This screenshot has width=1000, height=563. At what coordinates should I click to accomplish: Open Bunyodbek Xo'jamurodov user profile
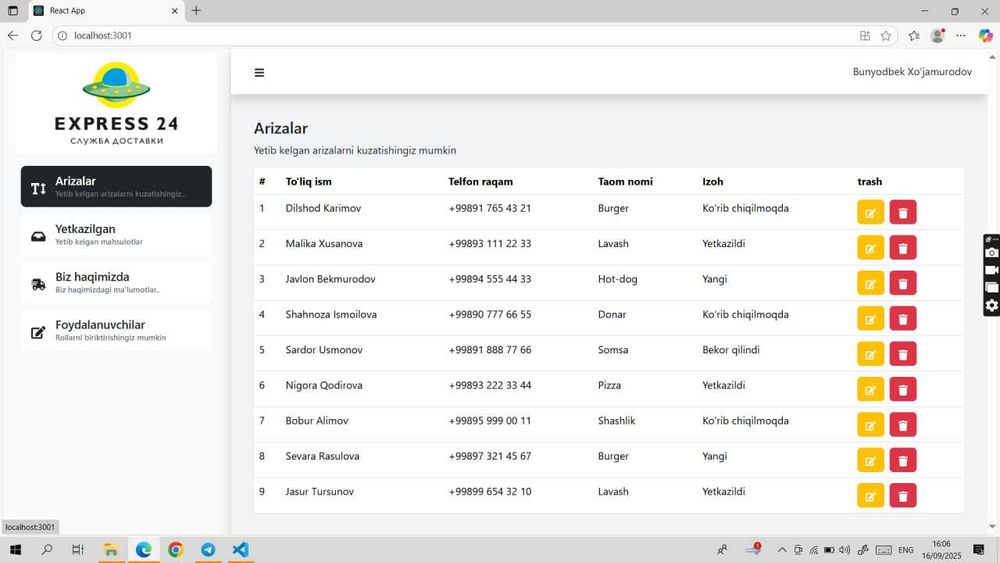click(912, 72)
